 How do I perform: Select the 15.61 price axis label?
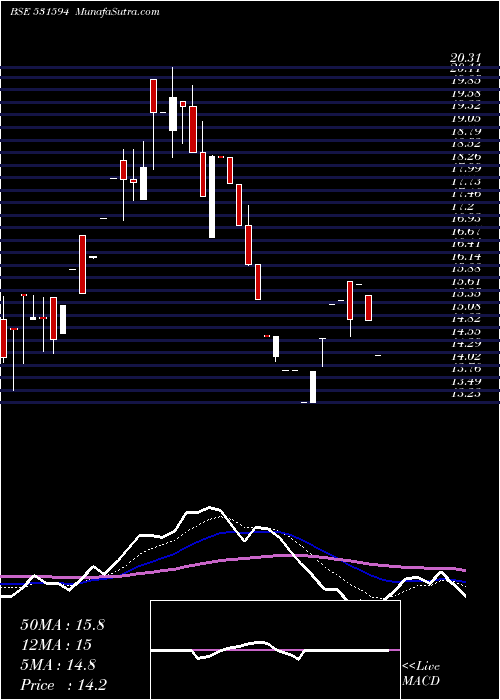pyautogui.click(x=466, y=282)
